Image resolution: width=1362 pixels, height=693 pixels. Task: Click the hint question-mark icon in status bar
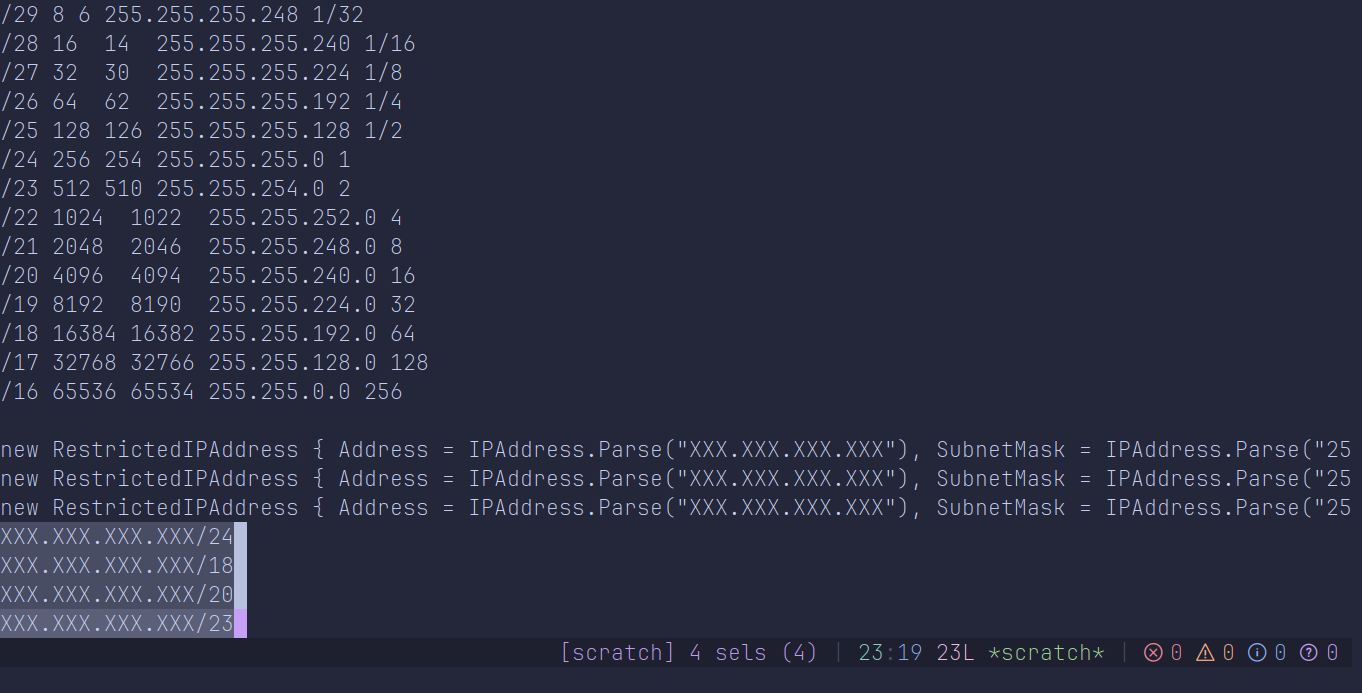(x=1309, y=653)
